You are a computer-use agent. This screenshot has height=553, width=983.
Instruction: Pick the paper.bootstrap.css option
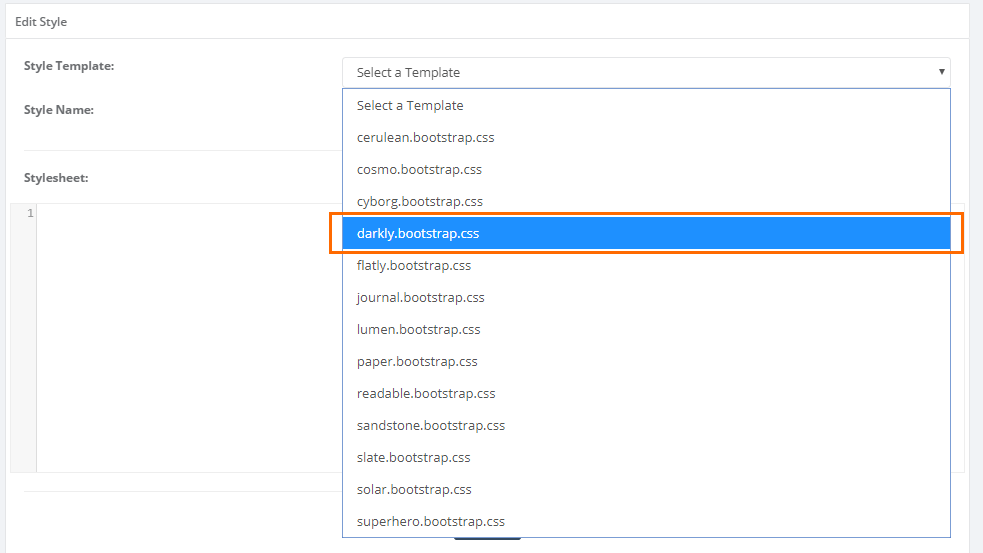coord(417,361)
